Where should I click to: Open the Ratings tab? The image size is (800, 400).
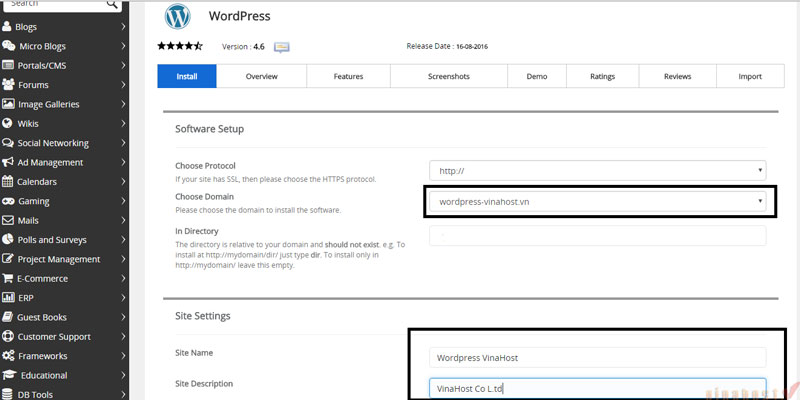pos(603,76)
